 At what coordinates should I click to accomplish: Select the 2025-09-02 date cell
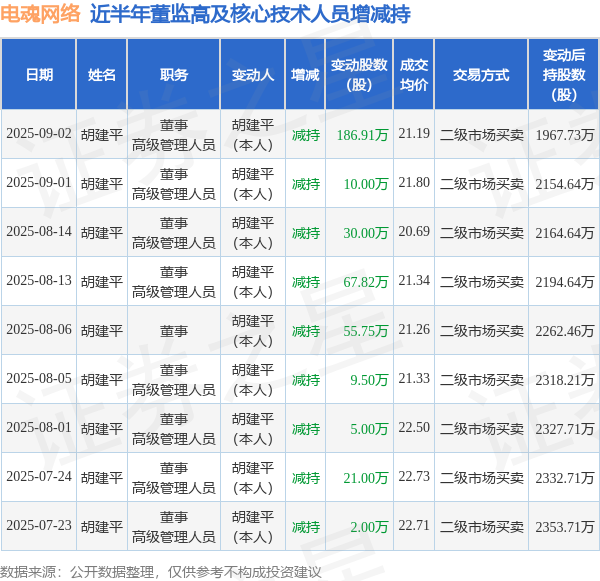coord(39,134)
